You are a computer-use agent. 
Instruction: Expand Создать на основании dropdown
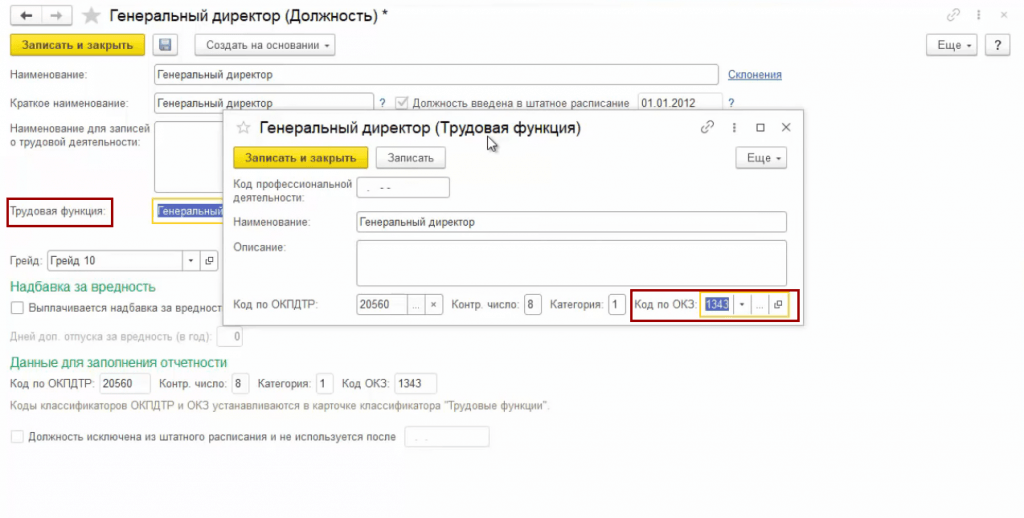click(265, 45)
